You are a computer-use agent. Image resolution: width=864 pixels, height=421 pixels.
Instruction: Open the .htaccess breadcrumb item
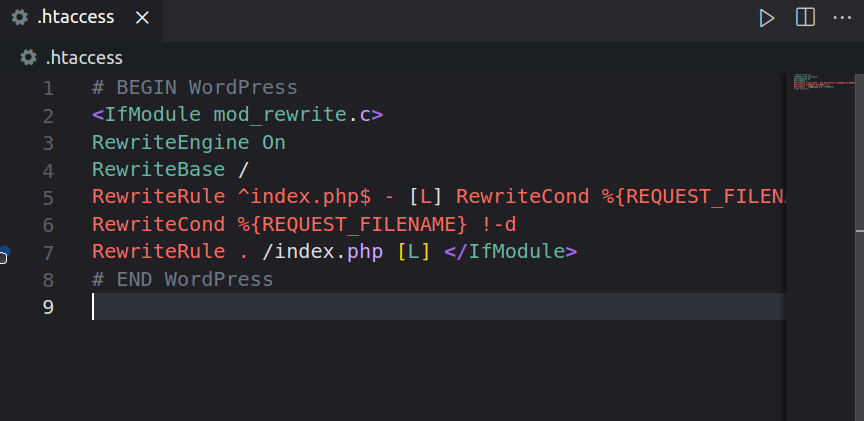[84, 57]
